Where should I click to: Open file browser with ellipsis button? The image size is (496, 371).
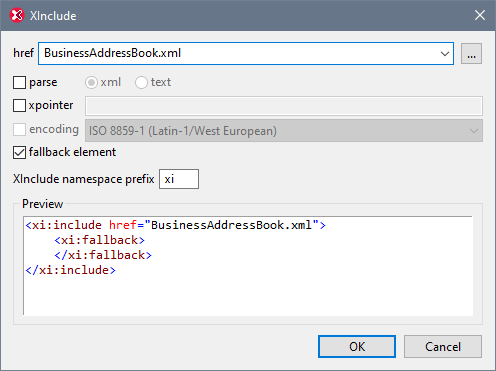point(471,53)
